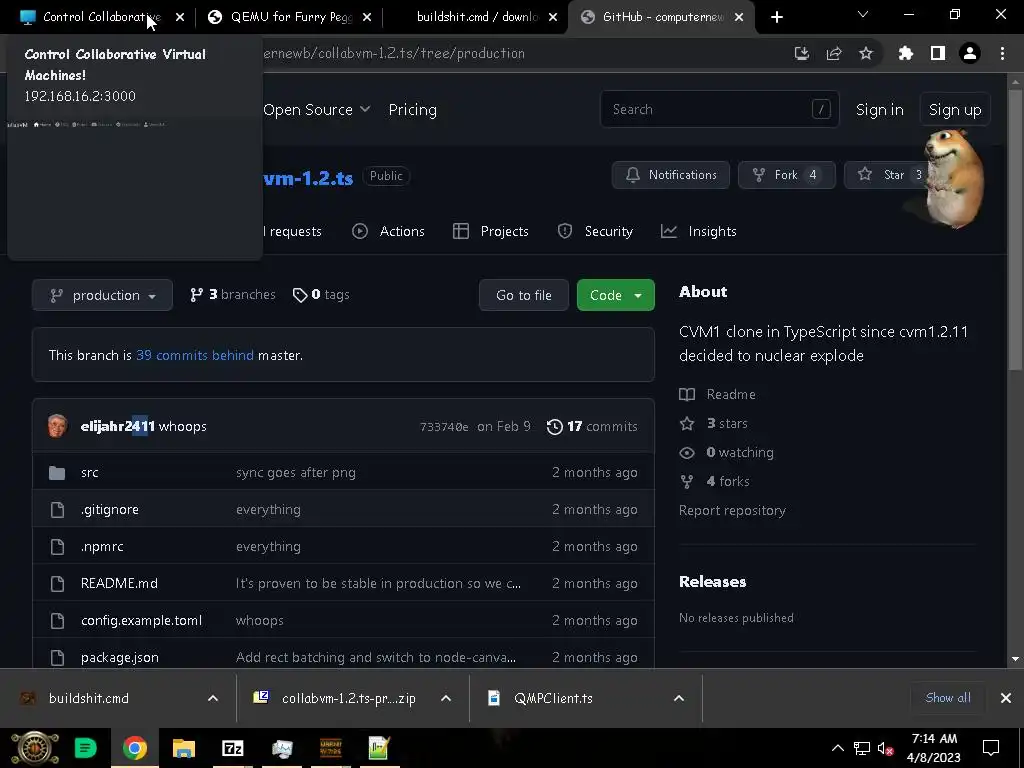
Task: Open commit hash 733740e
Action: (x=444, y=427)
